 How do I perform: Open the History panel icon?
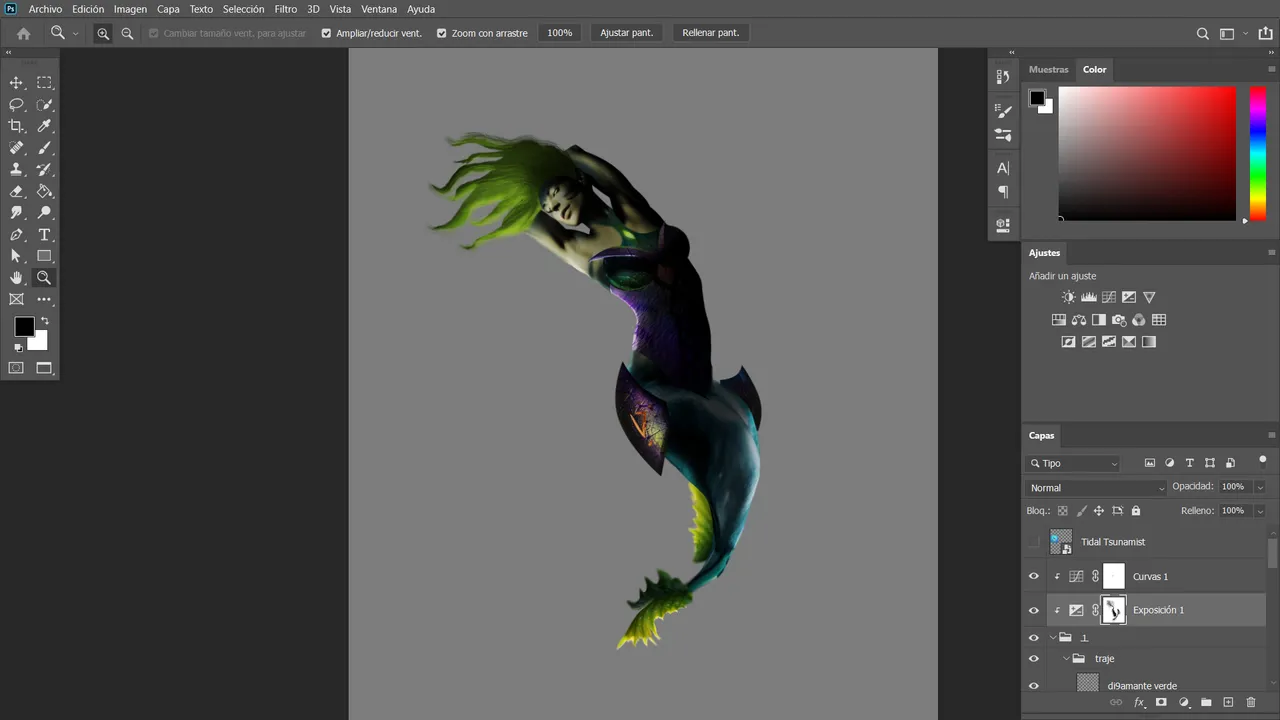click(x=1003, y=77)
